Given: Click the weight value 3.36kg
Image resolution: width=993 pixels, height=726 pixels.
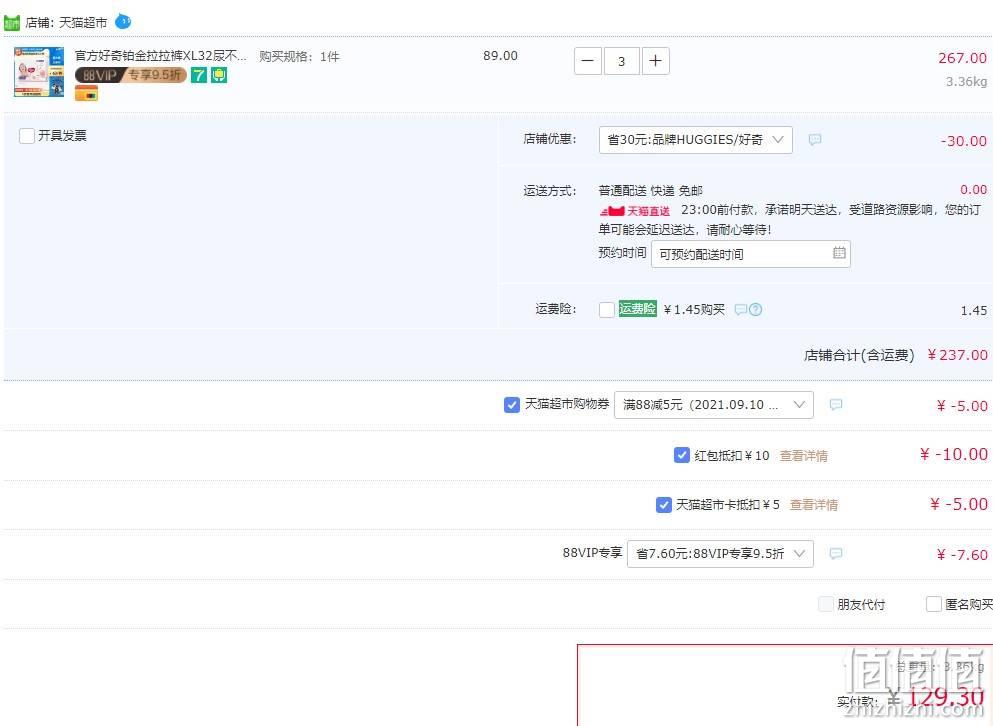Looking at the screenshot, I should (x=966, y=82).
